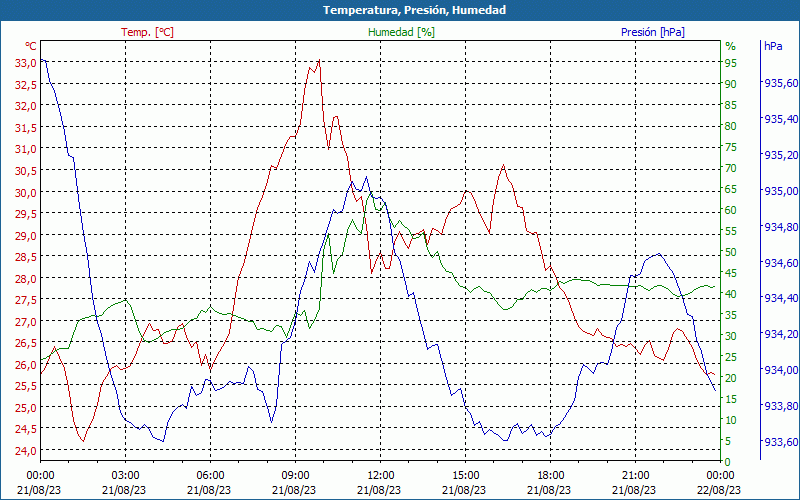
Task: Click the '50' humidity axis value
Action: pos(731,252)
